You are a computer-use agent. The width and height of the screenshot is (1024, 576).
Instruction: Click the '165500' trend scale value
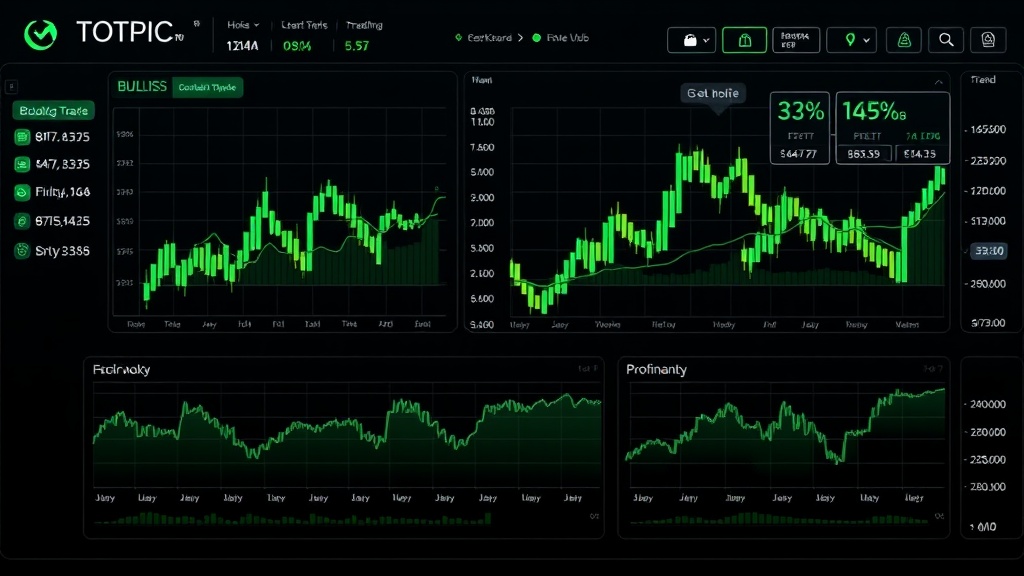[x=988, y=129]
